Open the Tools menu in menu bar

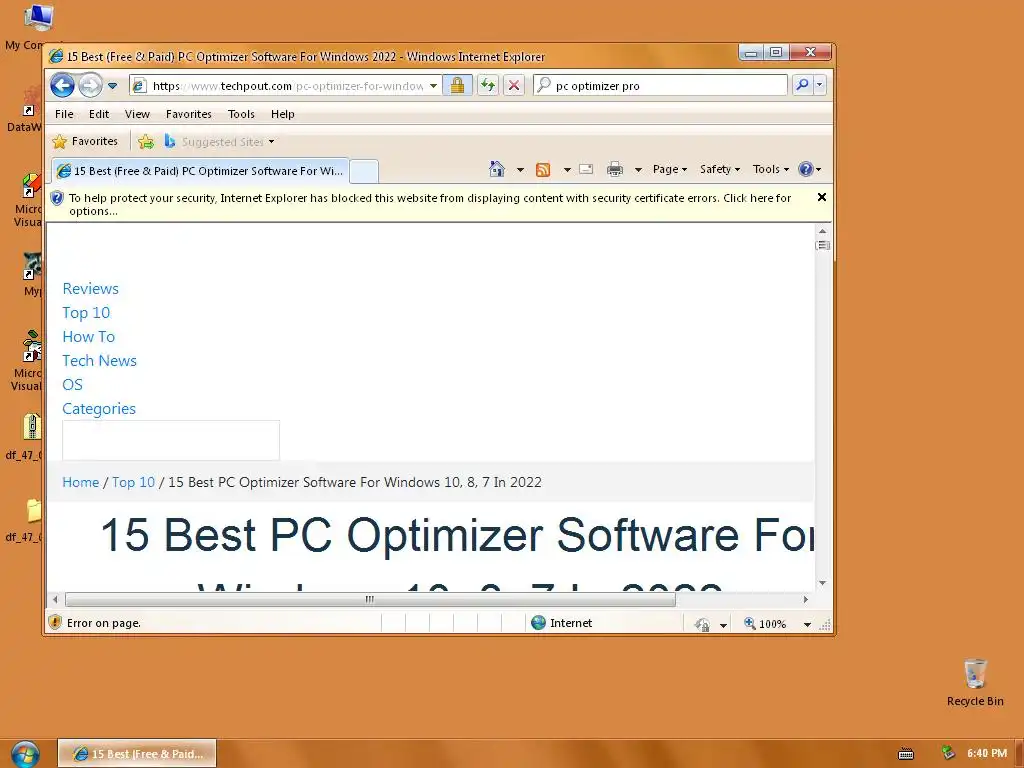pyautogui.click(x=241, y=114)
